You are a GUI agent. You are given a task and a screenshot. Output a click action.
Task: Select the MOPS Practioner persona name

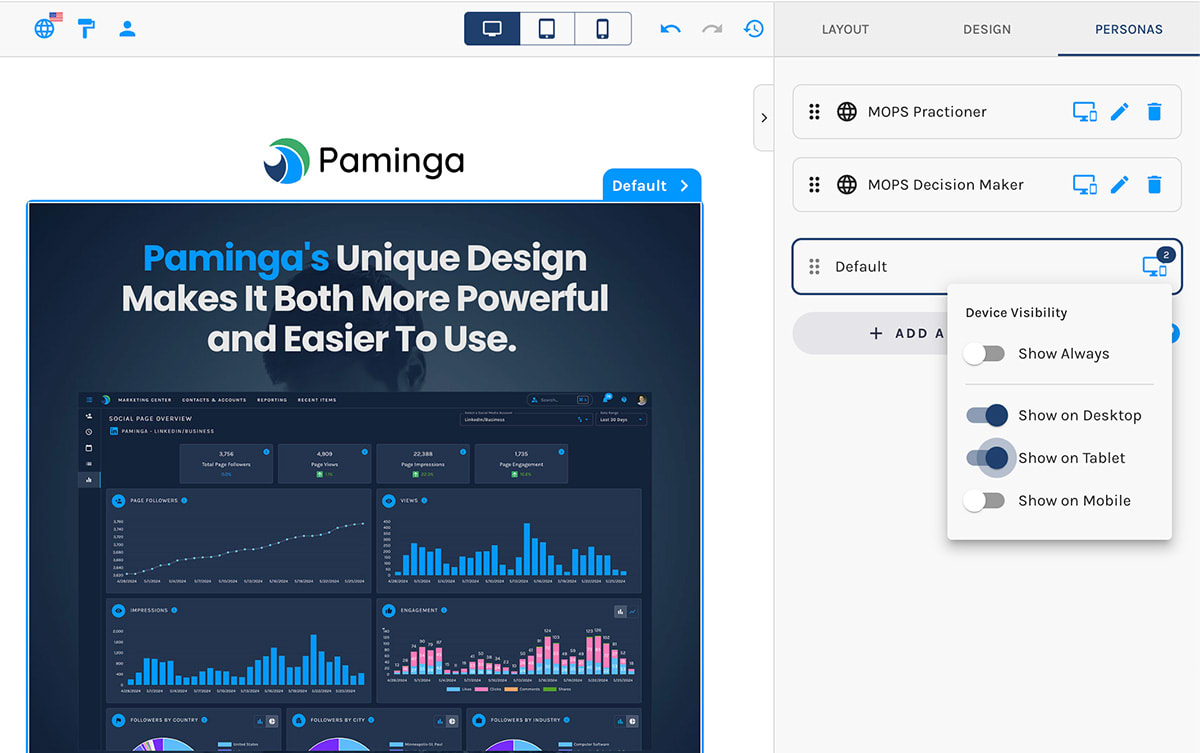927,112
